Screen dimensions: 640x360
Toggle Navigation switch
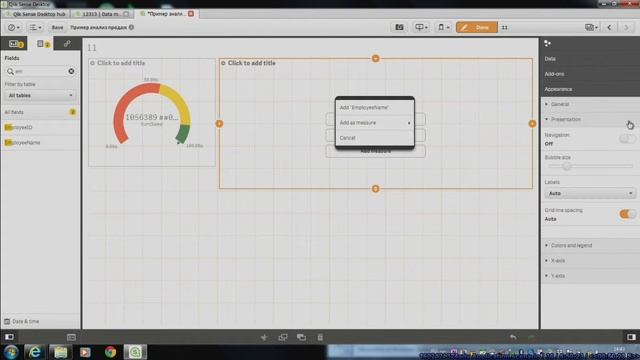(627, 139)
